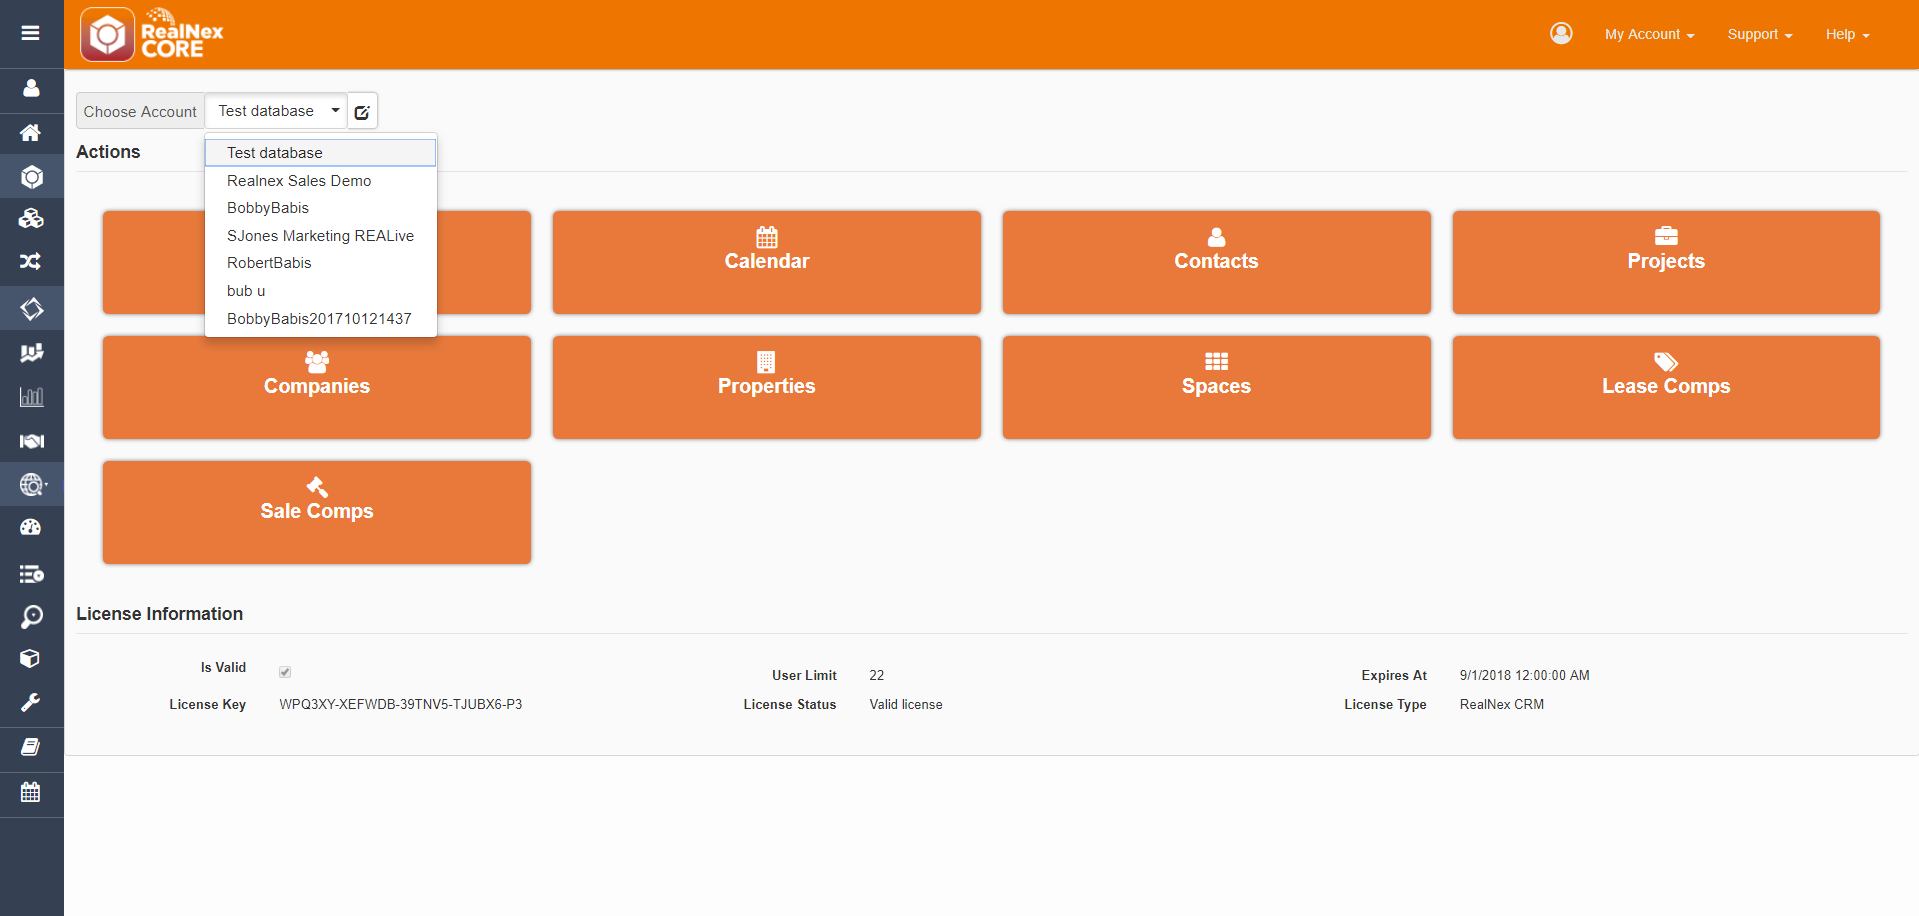Viewport: 1919px width, 916px height.
Task: Open the bar chart sidebar icon
Action: 31,396
